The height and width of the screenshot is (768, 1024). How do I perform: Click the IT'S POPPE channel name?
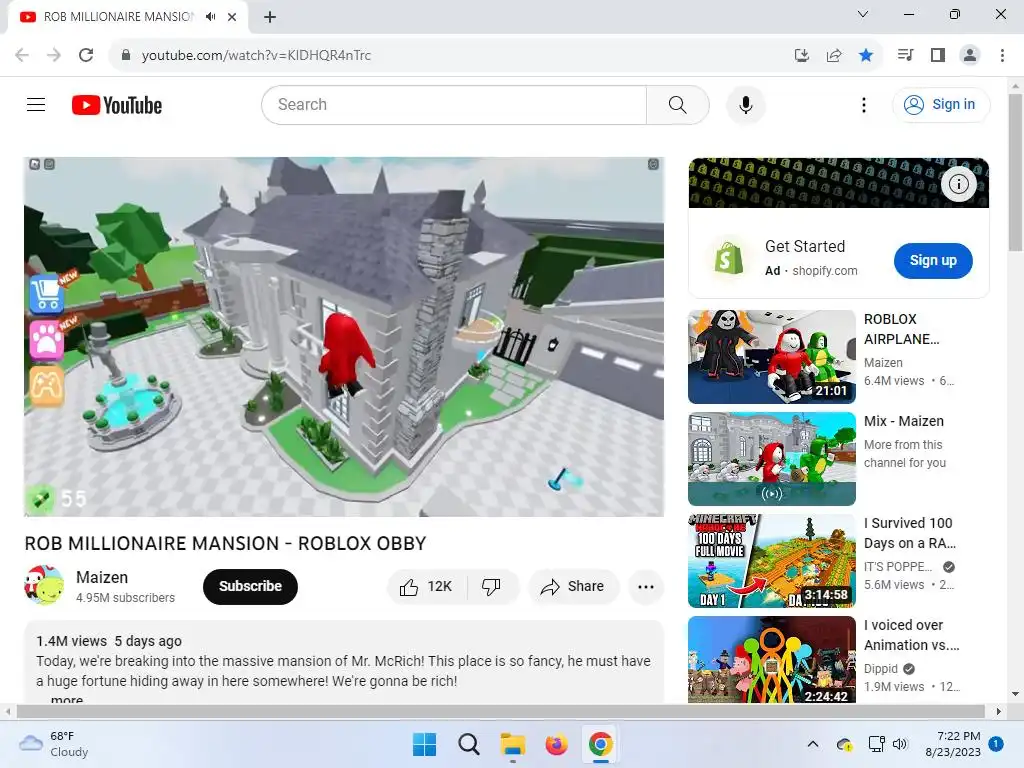point(897,566)
